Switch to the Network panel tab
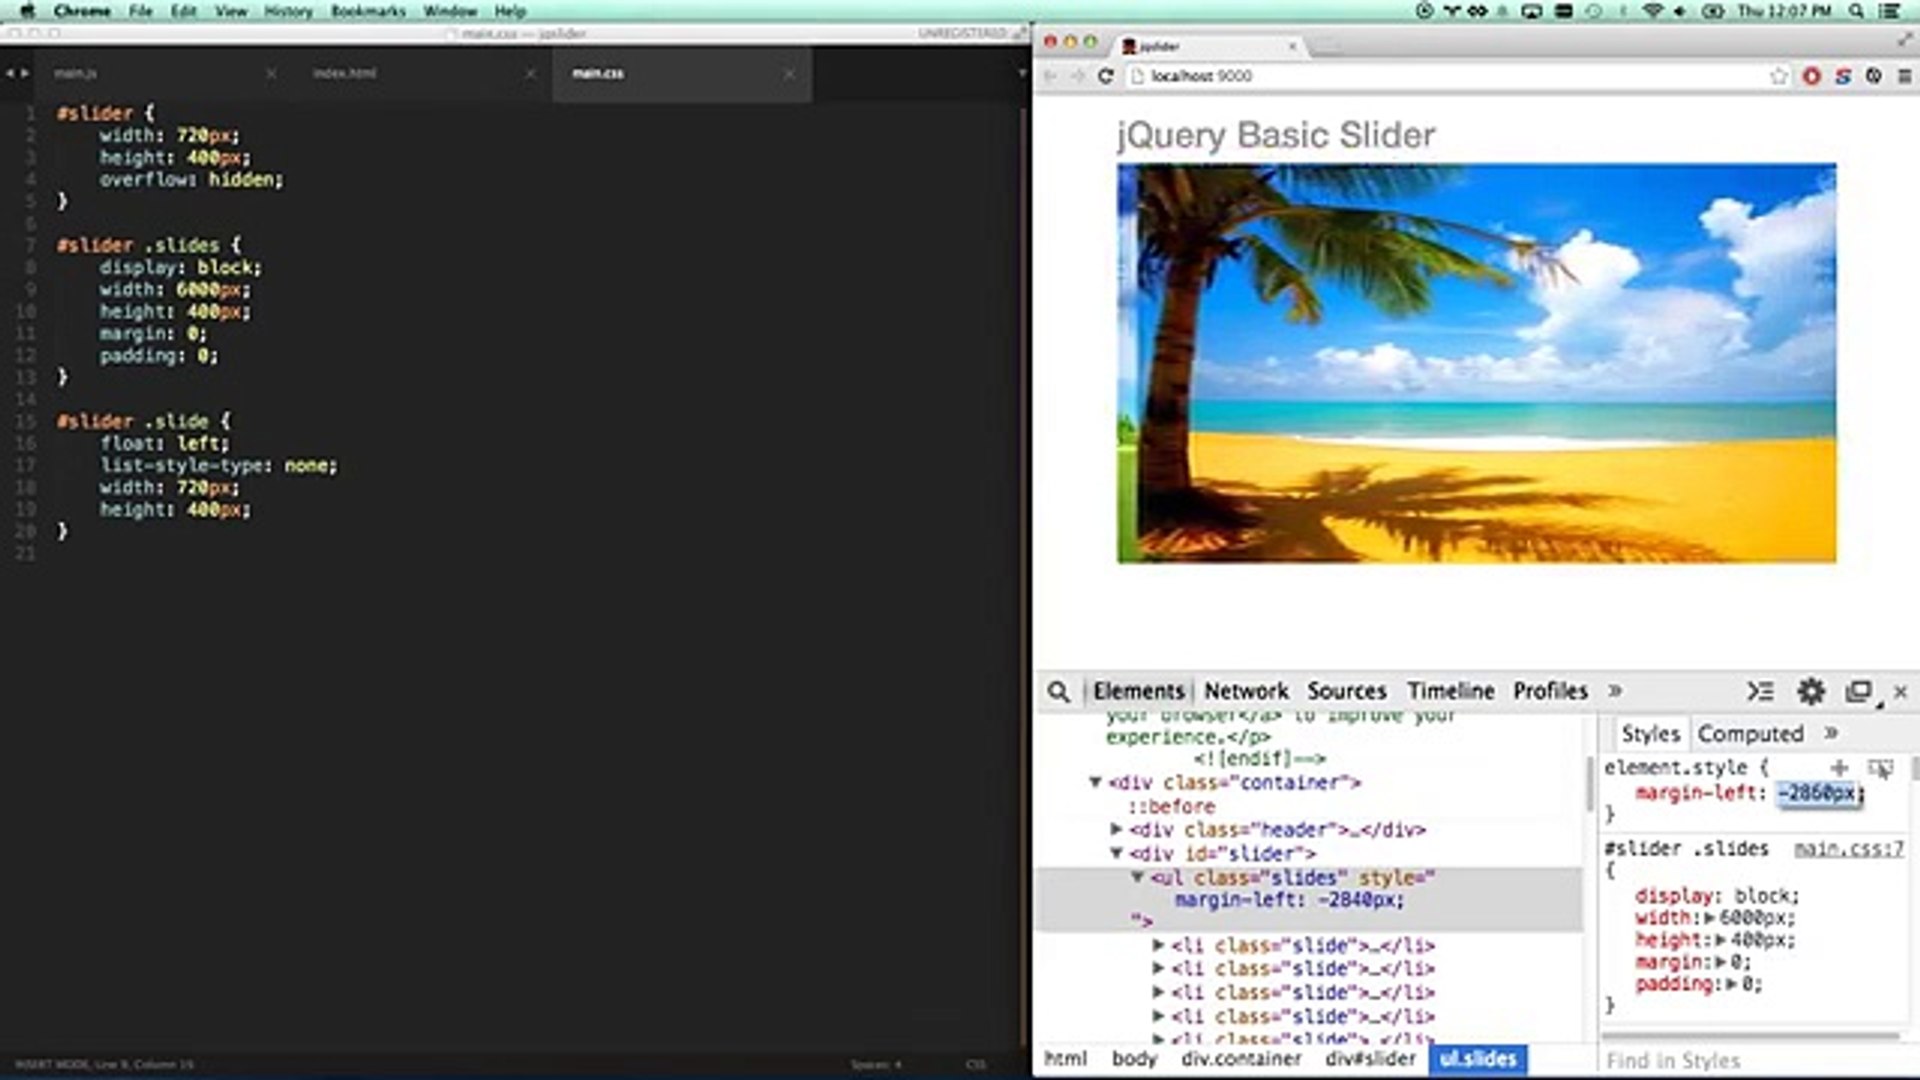 pyautogui.click(x=1246, y=692)
